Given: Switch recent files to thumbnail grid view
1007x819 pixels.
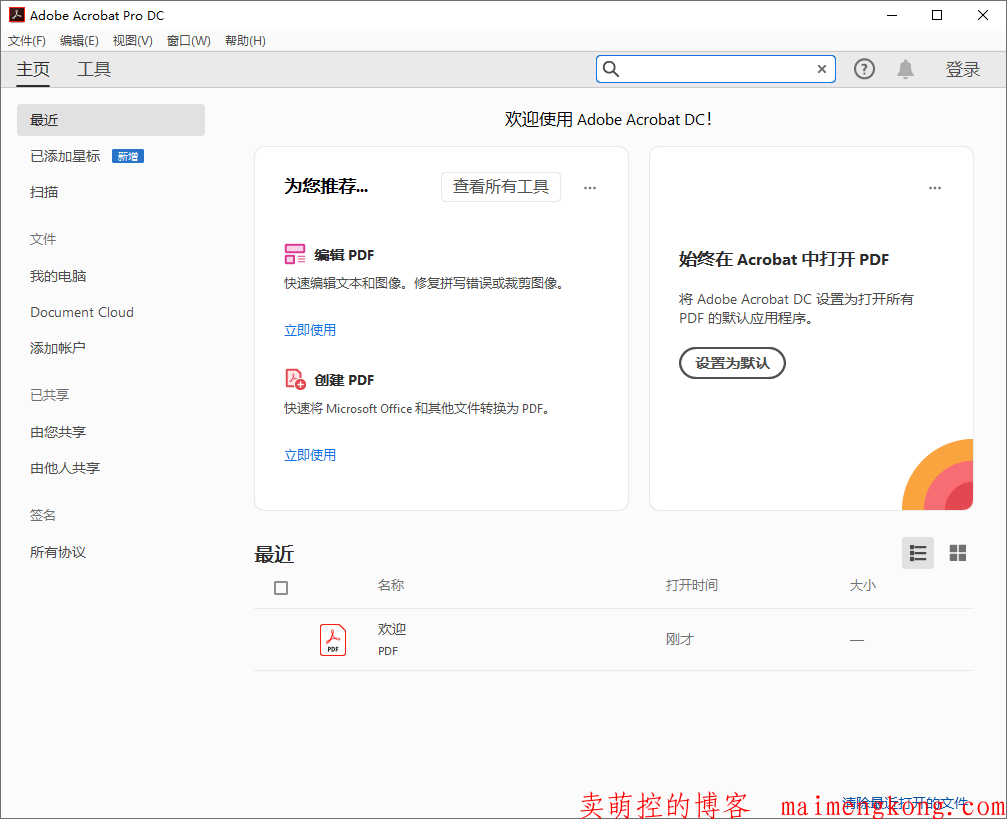Looking at the screenshot, I should pos(957,553).
